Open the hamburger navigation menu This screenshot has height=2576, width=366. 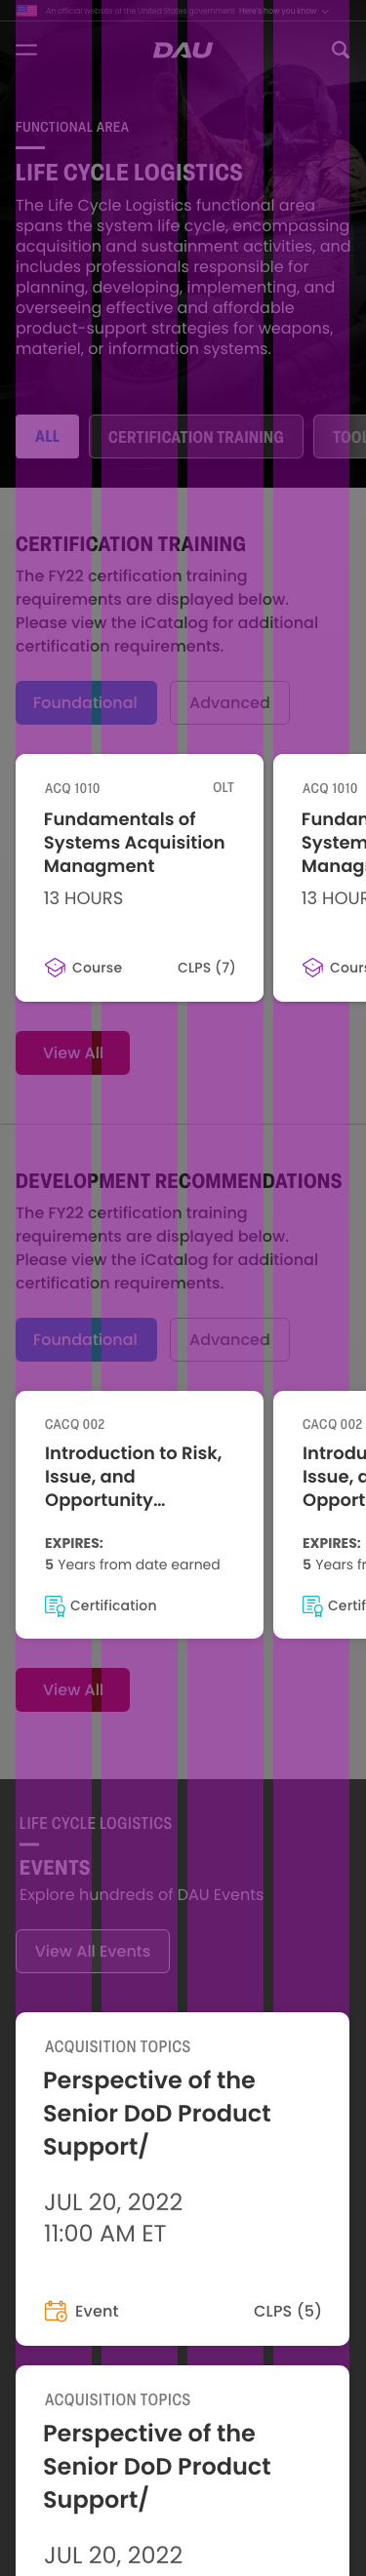(27, 49)
